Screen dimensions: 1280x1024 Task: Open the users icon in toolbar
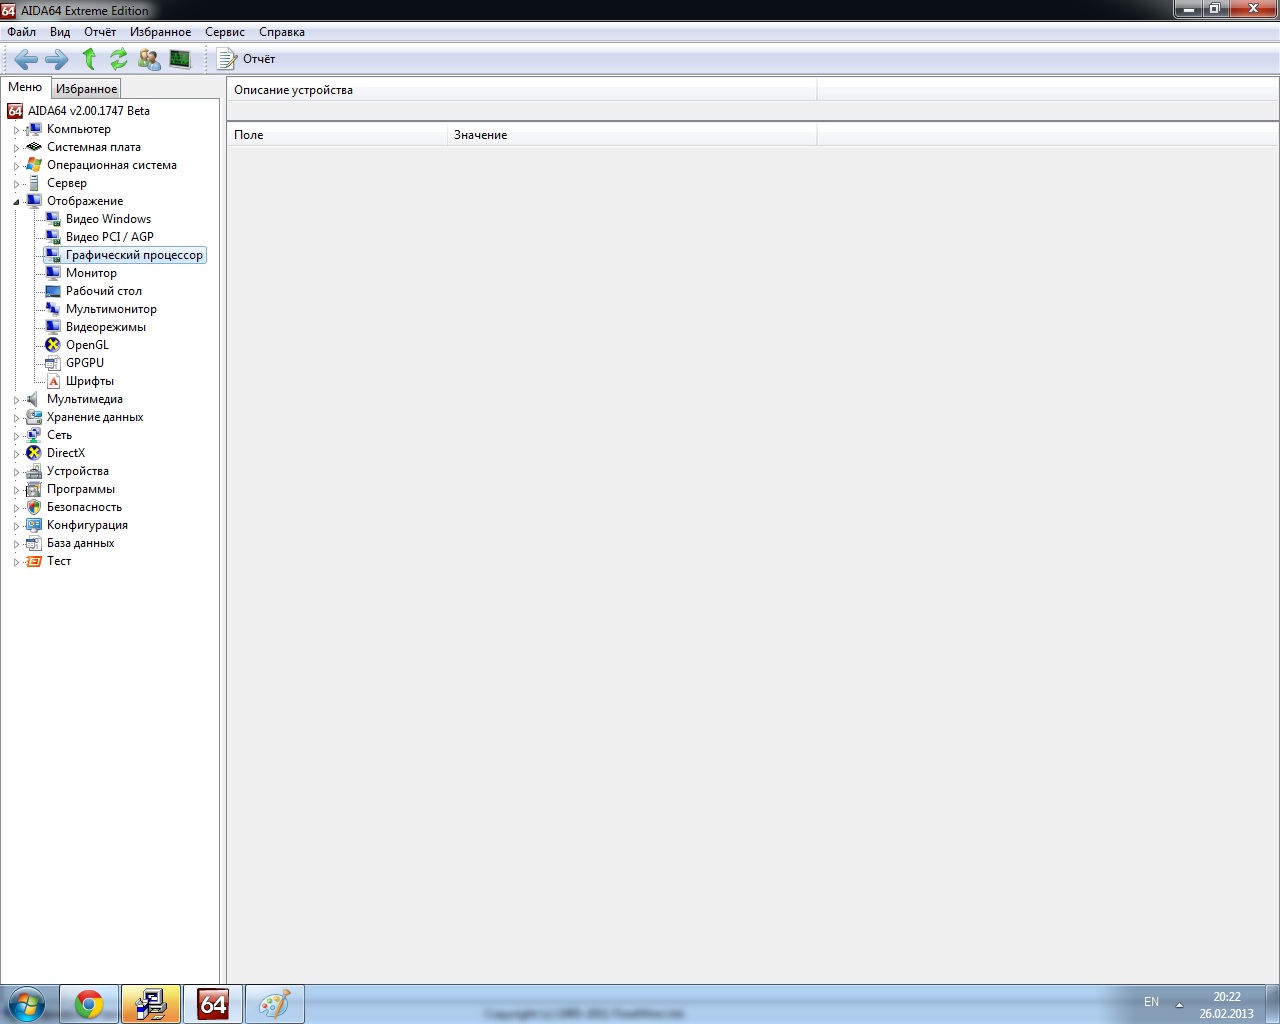(149, 59)
